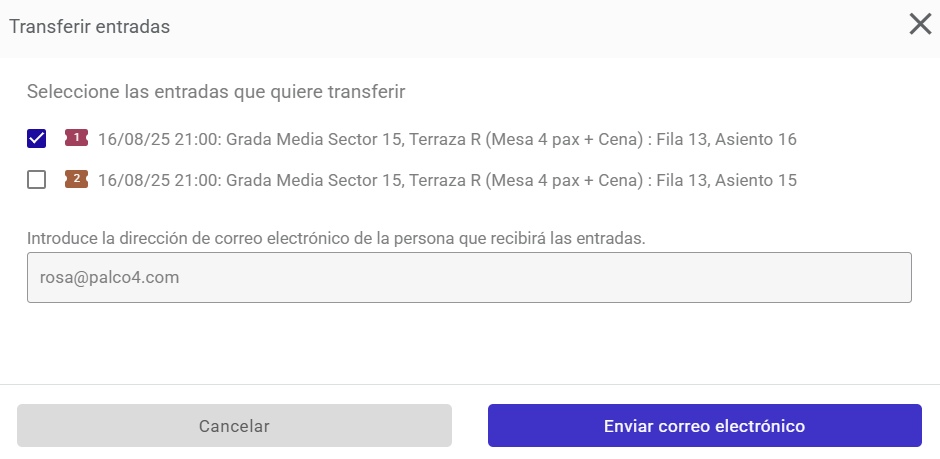Select the Fila 13, Asiento 15 ticket label
Screen dimensions: 940x459
[447, 180]
